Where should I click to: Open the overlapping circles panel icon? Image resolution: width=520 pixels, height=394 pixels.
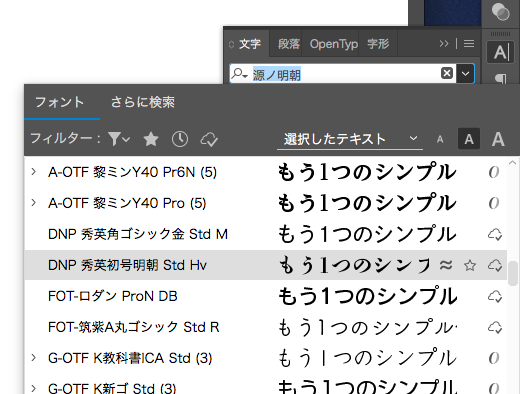click(x=500, y=12)
